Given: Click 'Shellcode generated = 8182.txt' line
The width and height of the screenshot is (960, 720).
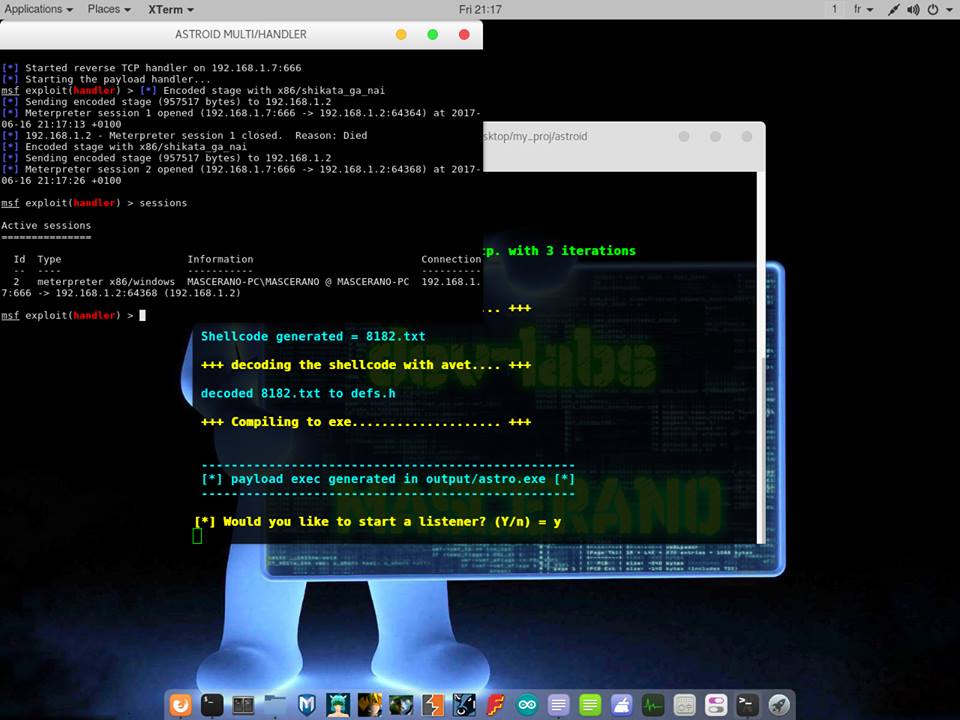Looking at the screenshot, I should coord(313,336).
